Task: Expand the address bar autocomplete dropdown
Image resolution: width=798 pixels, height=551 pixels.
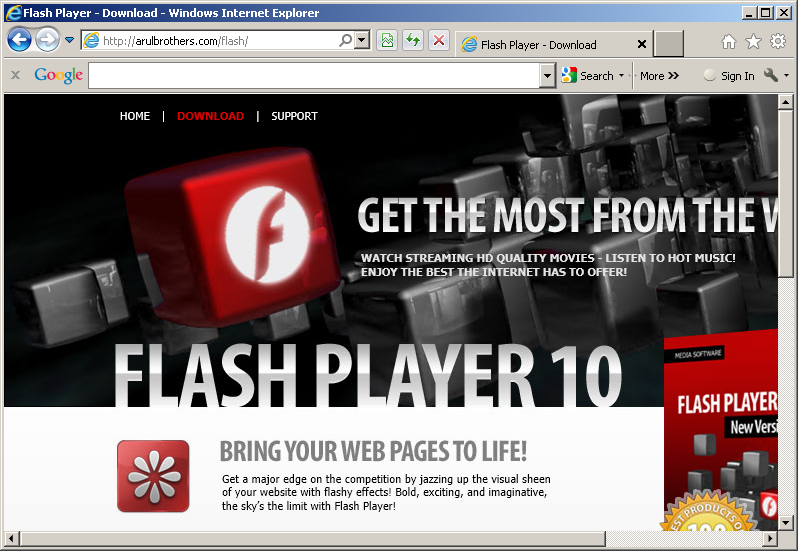Action: coord(362,40)
